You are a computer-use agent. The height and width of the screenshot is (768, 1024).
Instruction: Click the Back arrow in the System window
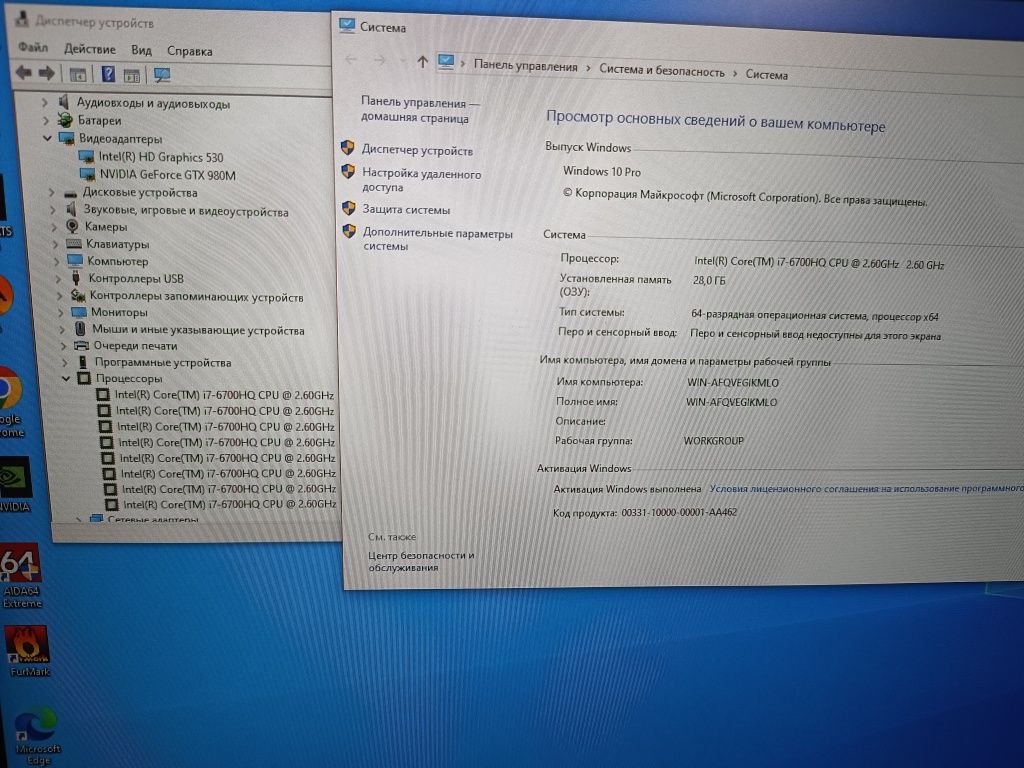[x=351, y=60]
